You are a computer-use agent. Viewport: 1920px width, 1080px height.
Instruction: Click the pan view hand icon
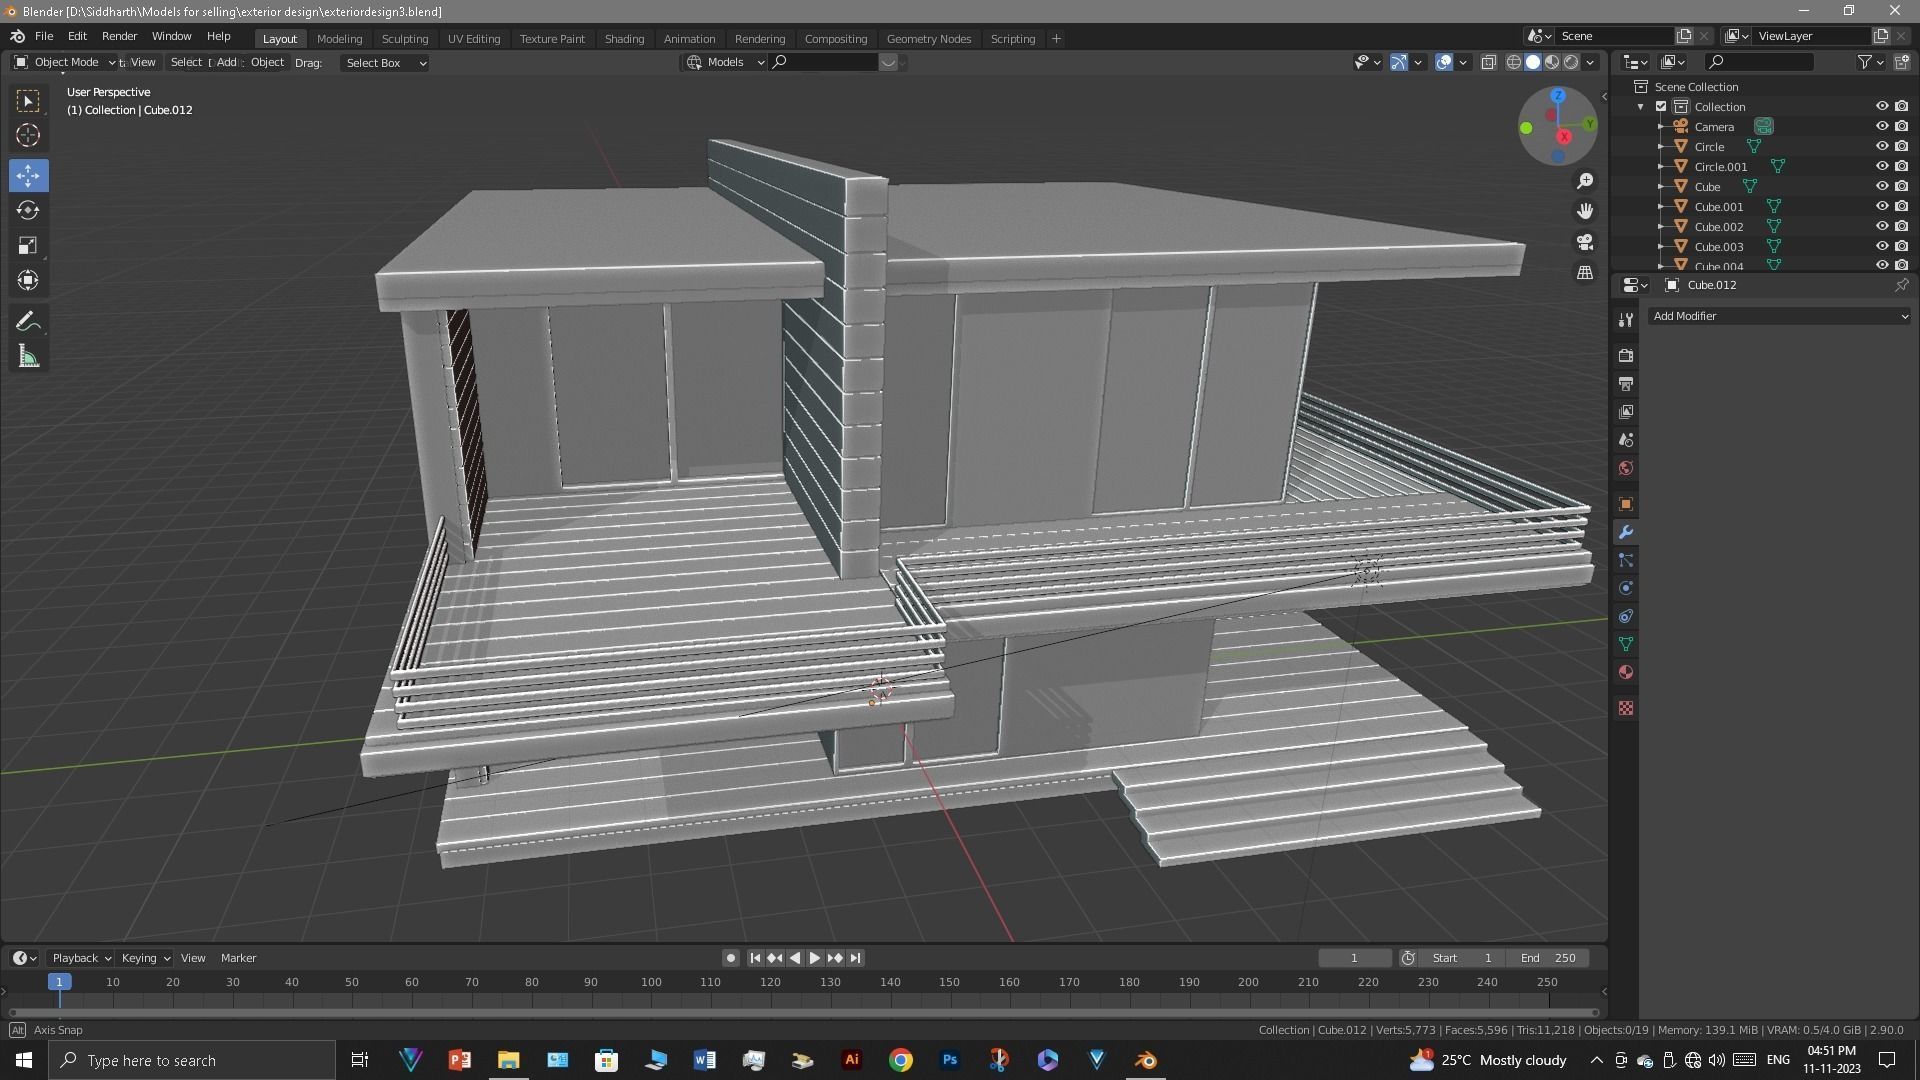[1585, 211]
